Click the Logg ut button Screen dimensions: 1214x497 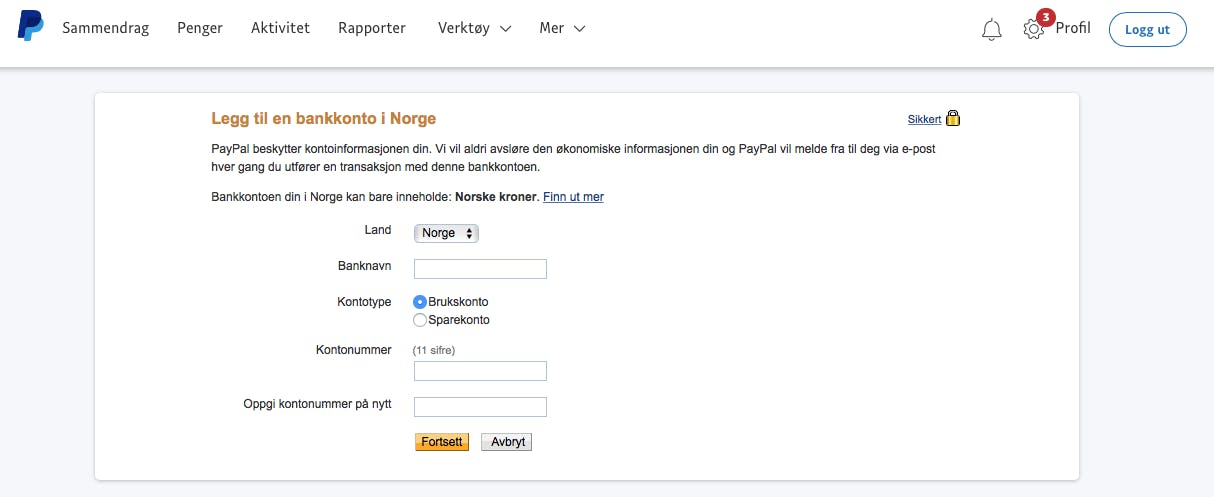click(1148, 29)
